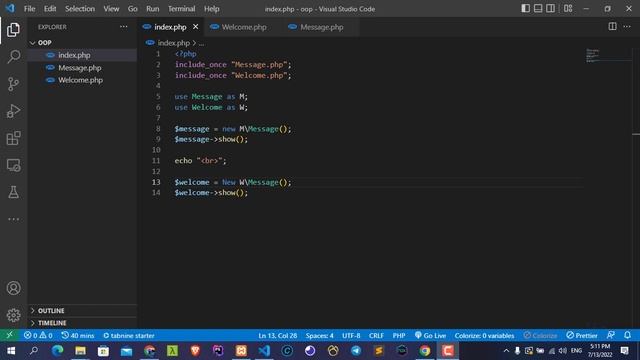
Task: Open Explorer views and more actions ellipsis
Action: pos(124,27)
